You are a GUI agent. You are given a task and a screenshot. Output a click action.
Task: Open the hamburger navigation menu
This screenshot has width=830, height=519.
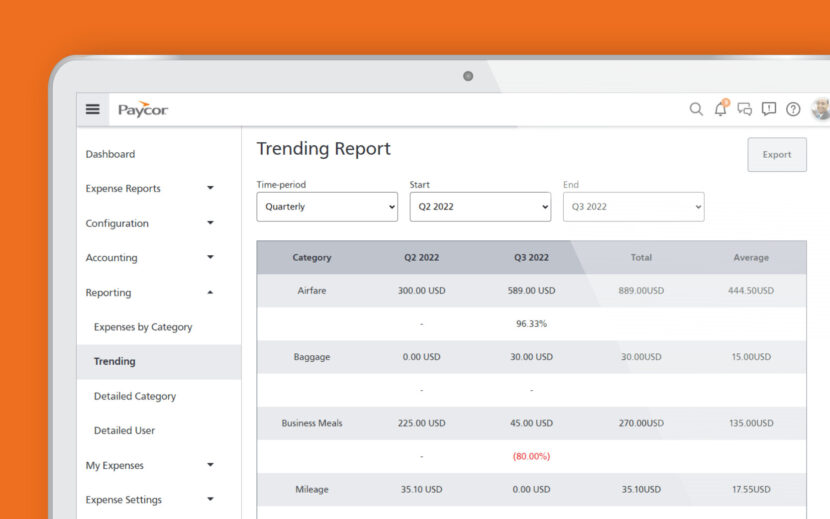point(93,109)
